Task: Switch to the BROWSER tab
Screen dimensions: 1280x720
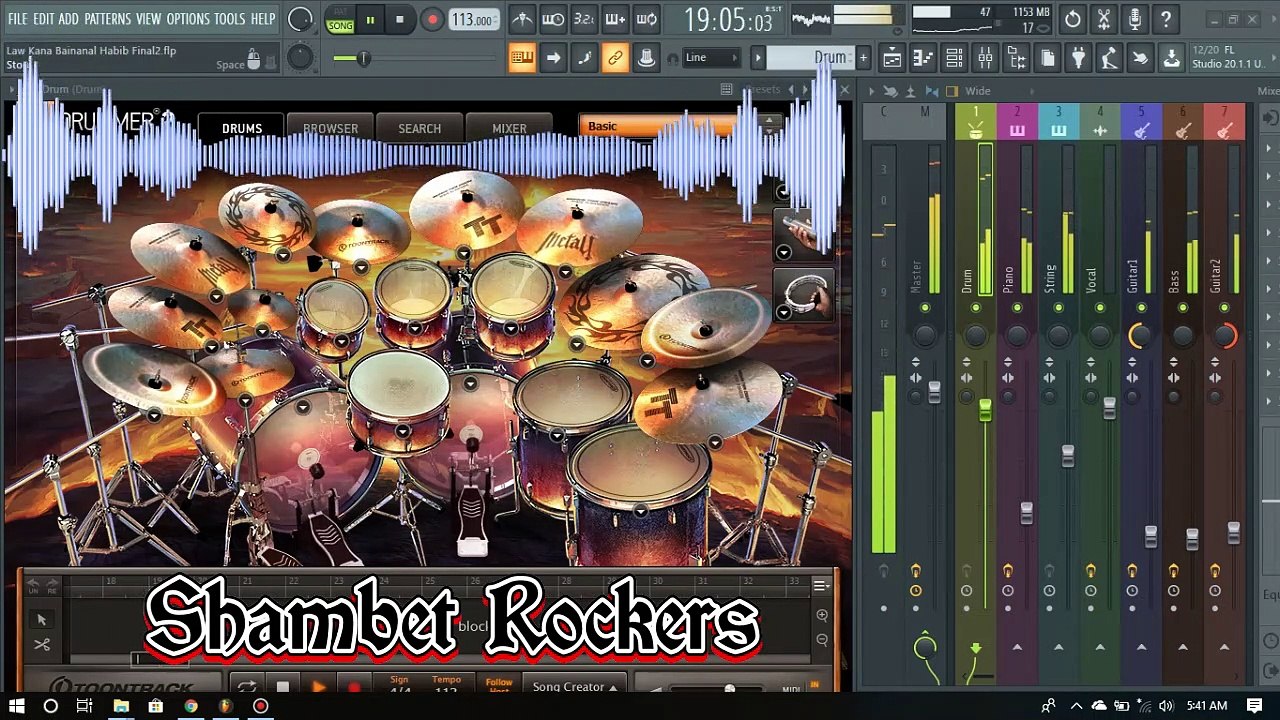Action: pos(330,128)
